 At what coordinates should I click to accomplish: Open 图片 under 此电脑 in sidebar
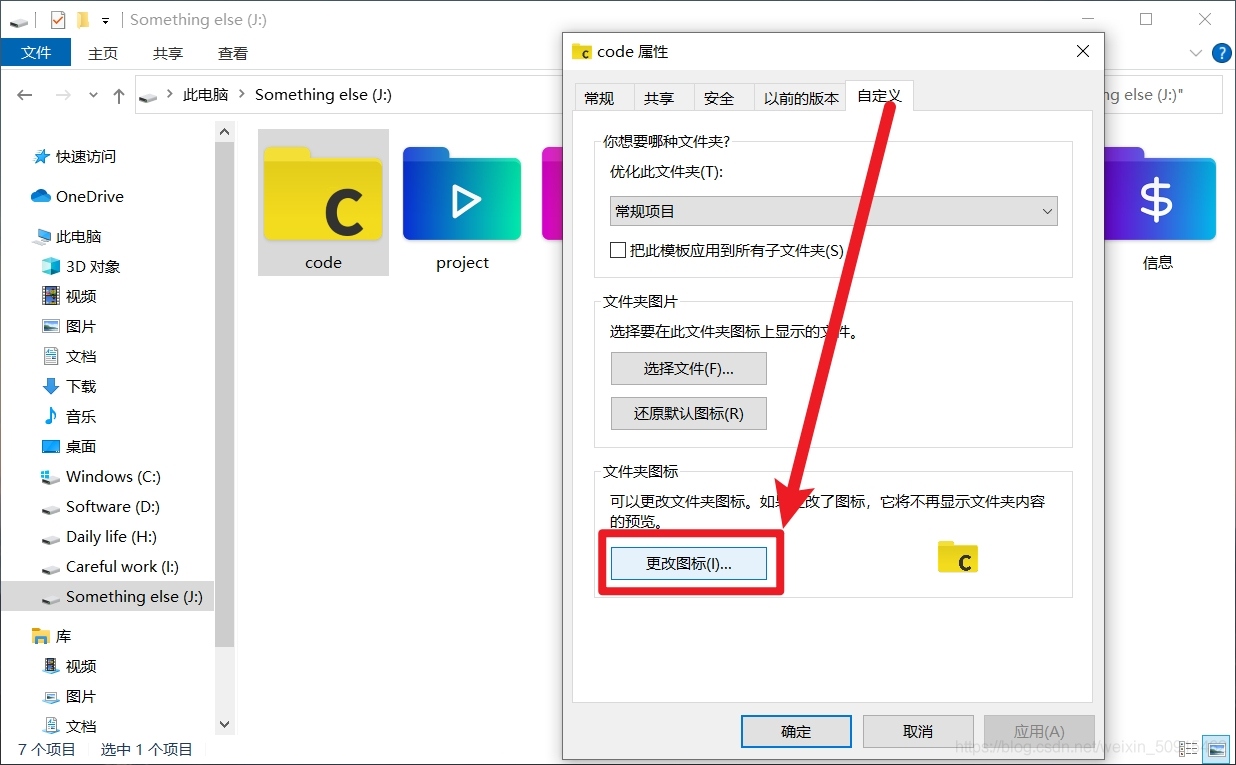pyautogui.click(x=69, y=327)
